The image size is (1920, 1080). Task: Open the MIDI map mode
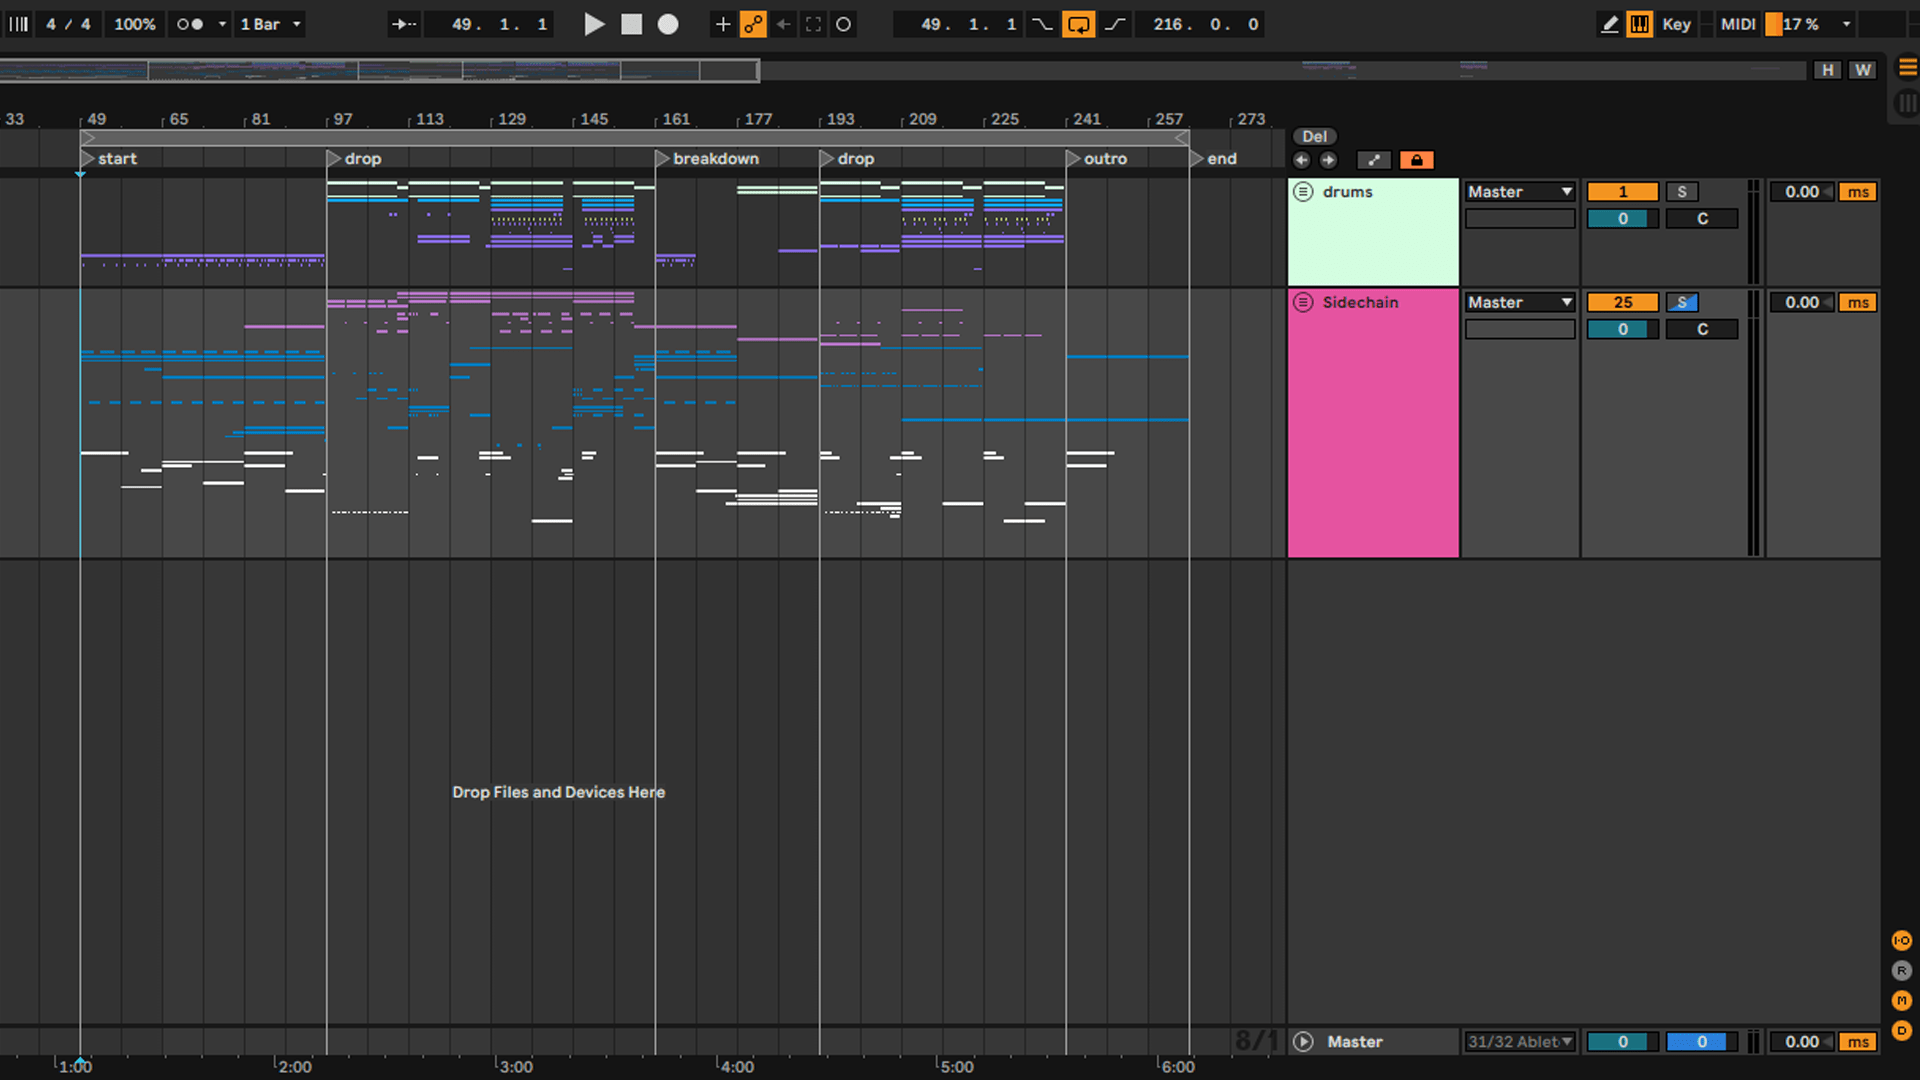pyautogui.click(x=1738, y=24)
